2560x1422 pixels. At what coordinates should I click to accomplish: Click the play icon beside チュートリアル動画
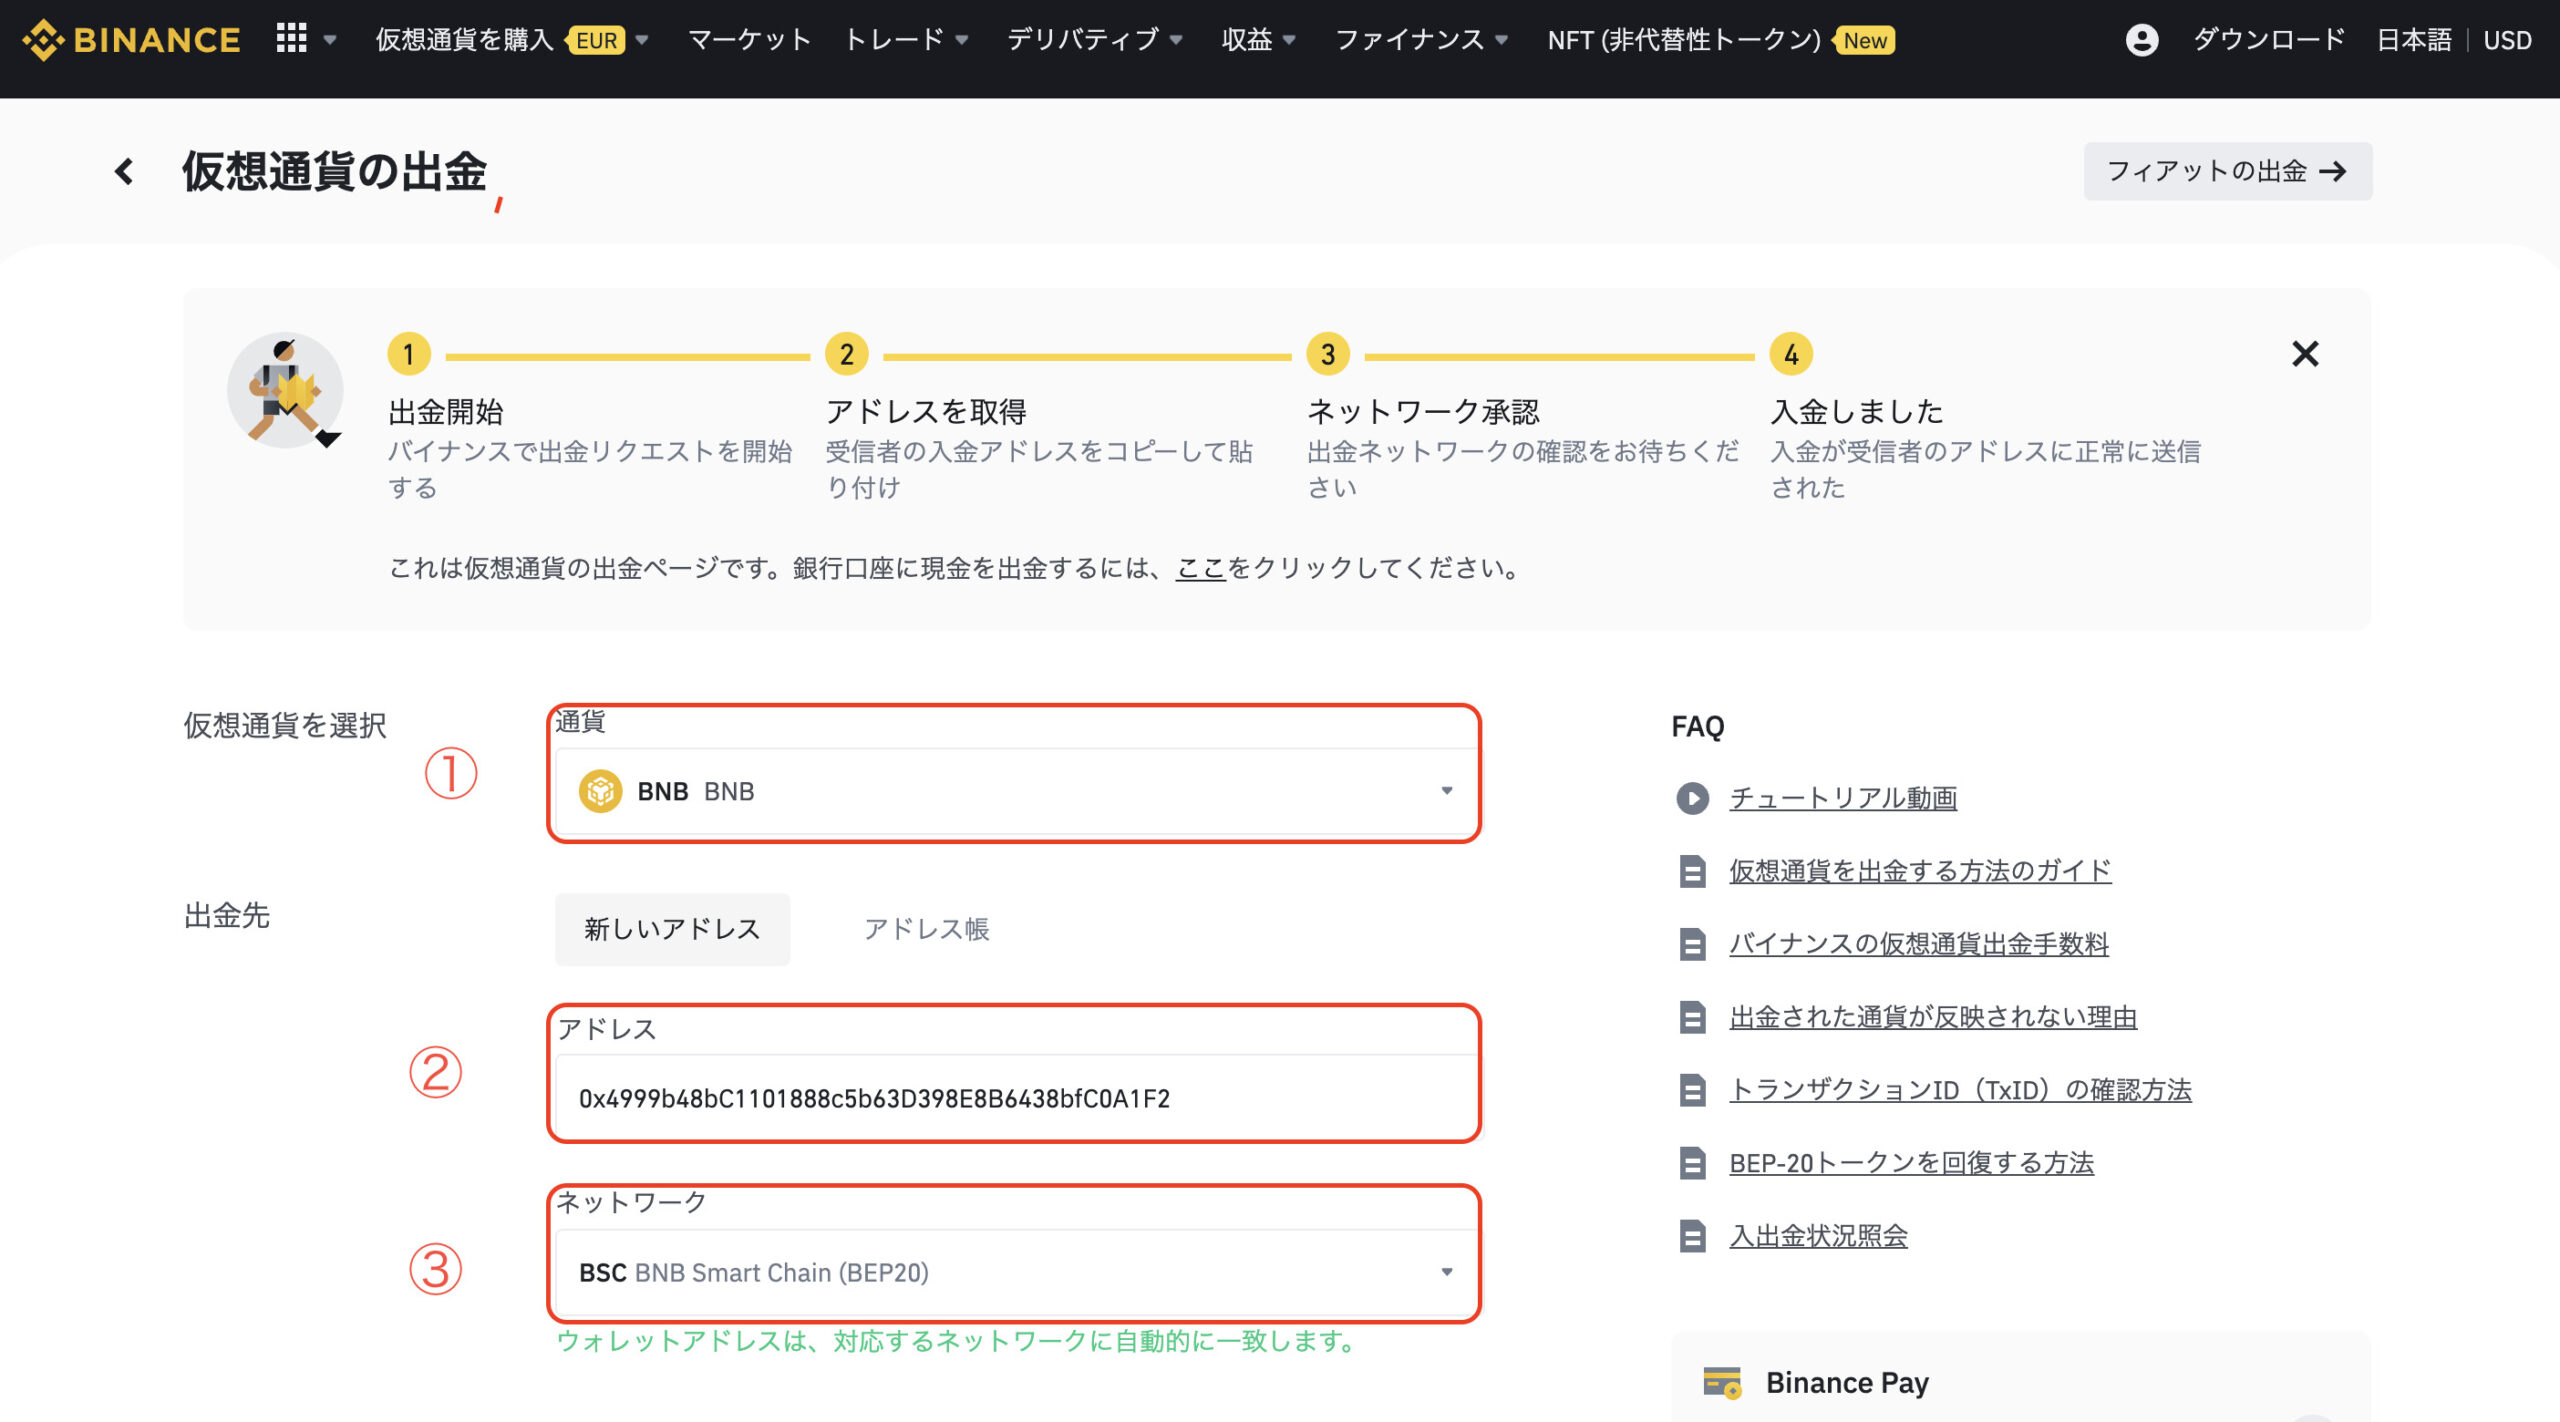click(x=1692, y=798)
